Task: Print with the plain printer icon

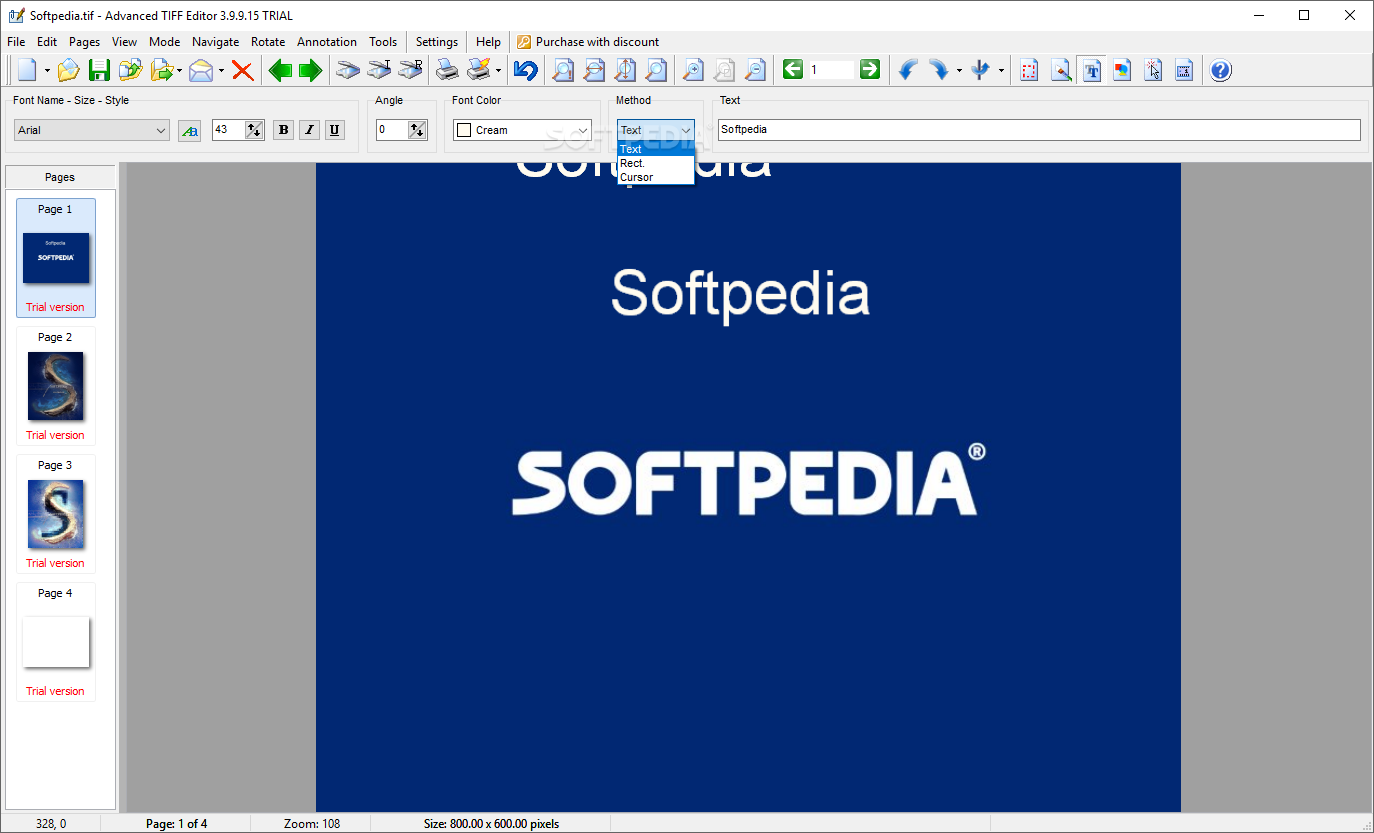Action: coord(447,70)
